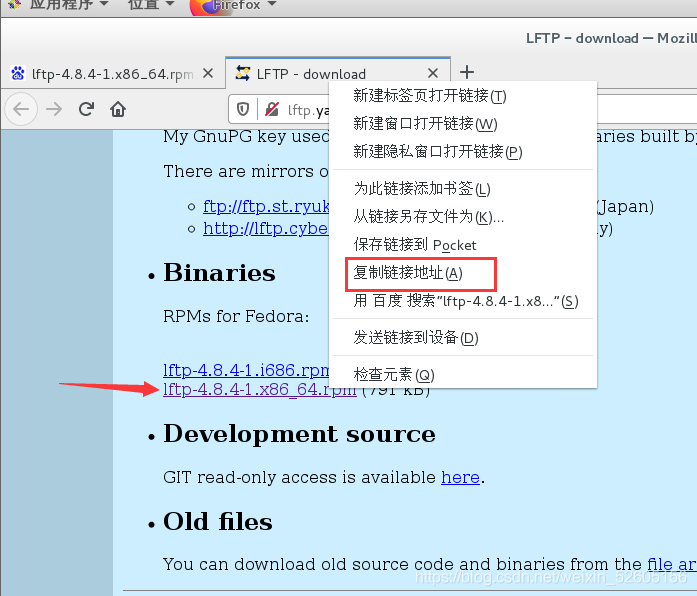Viewport: 697px width, 596px height.
Task: Click the Development source heading
Action: (300, 433)
